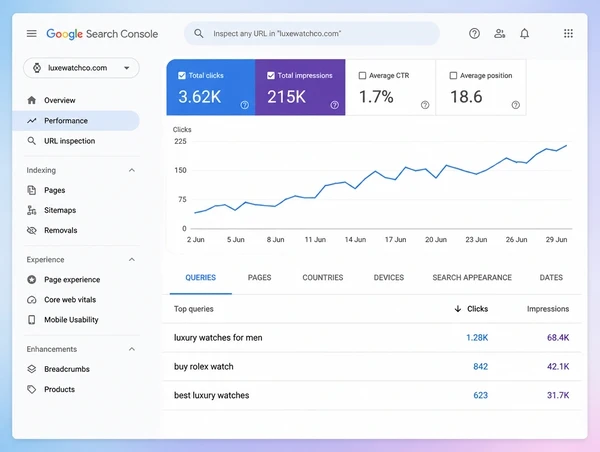Click the 68.4K impressions value
600x452 pixels.
558,338
